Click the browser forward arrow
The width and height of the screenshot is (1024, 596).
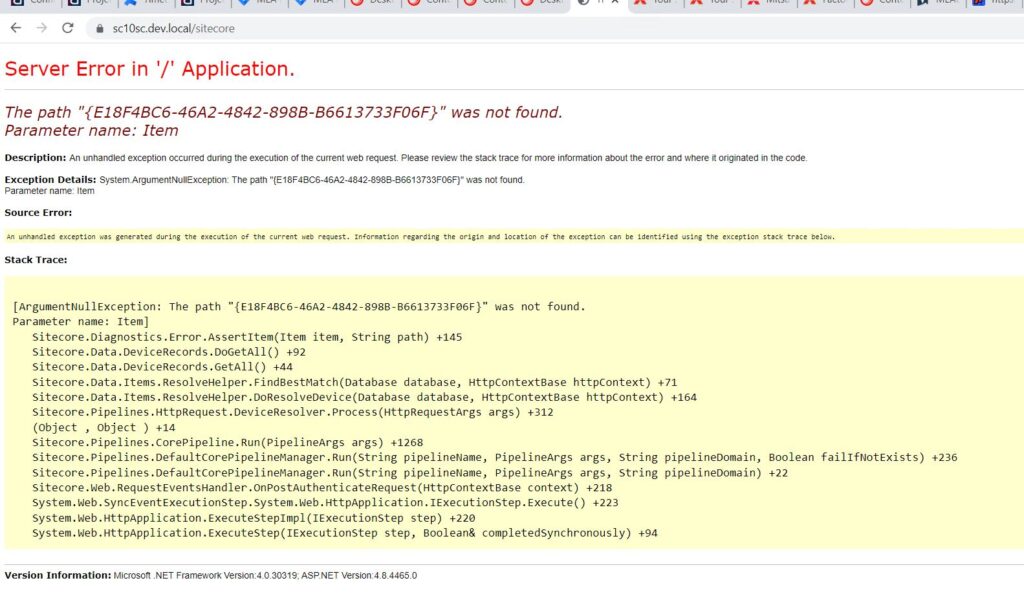(41, 28)
